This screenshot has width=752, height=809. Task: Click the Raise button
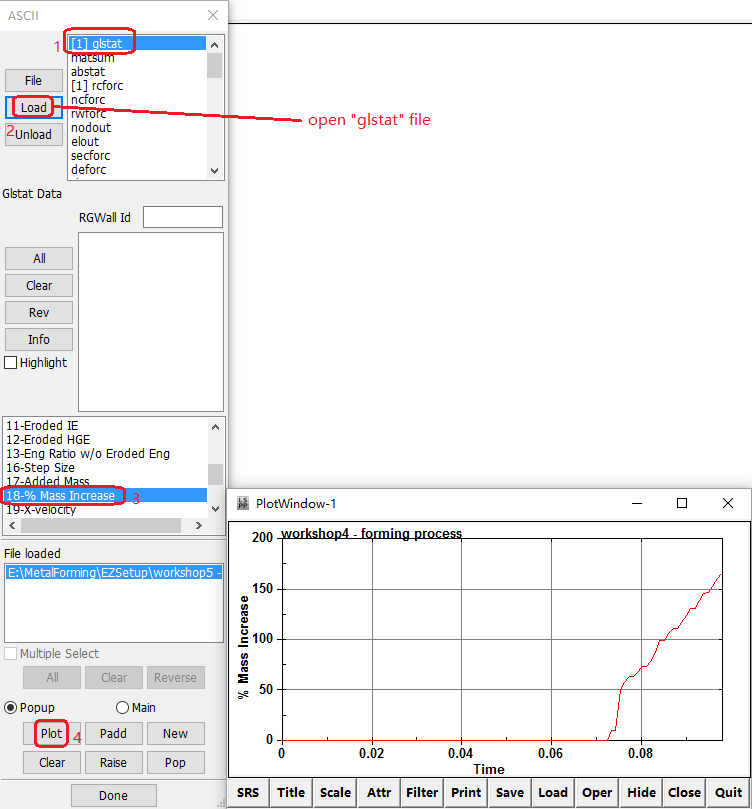[113, 762]
